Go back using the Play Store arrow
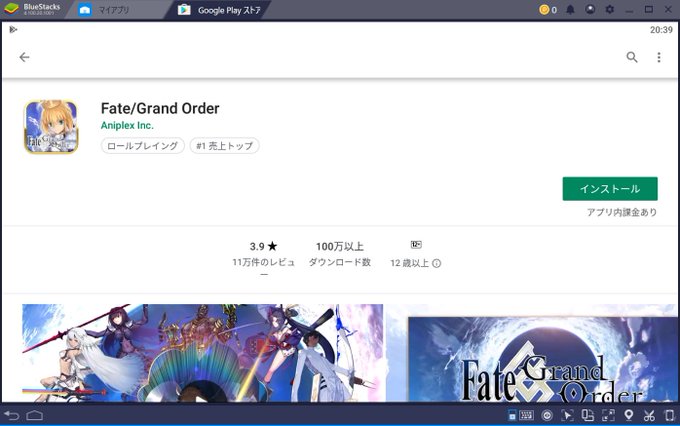The image size is (680, 426). coord(24,57)
